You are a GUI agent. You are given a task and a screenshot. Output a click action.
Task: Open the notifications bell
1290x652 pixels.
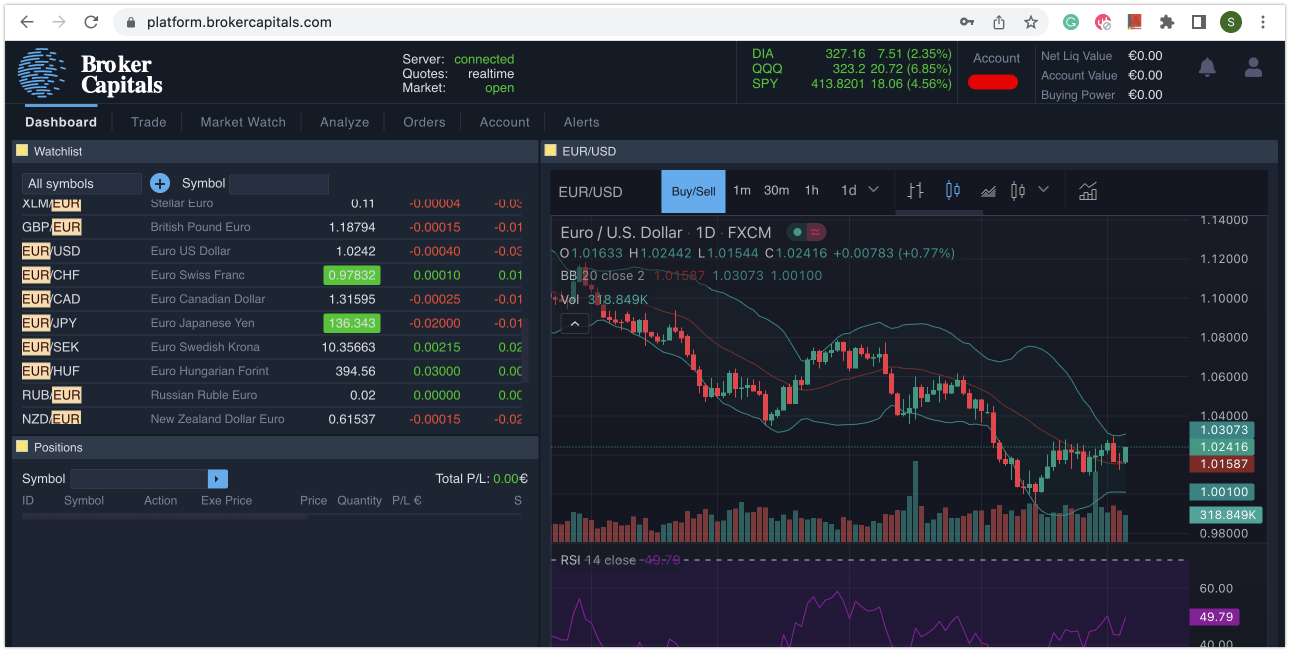(x=1207, y=67)
